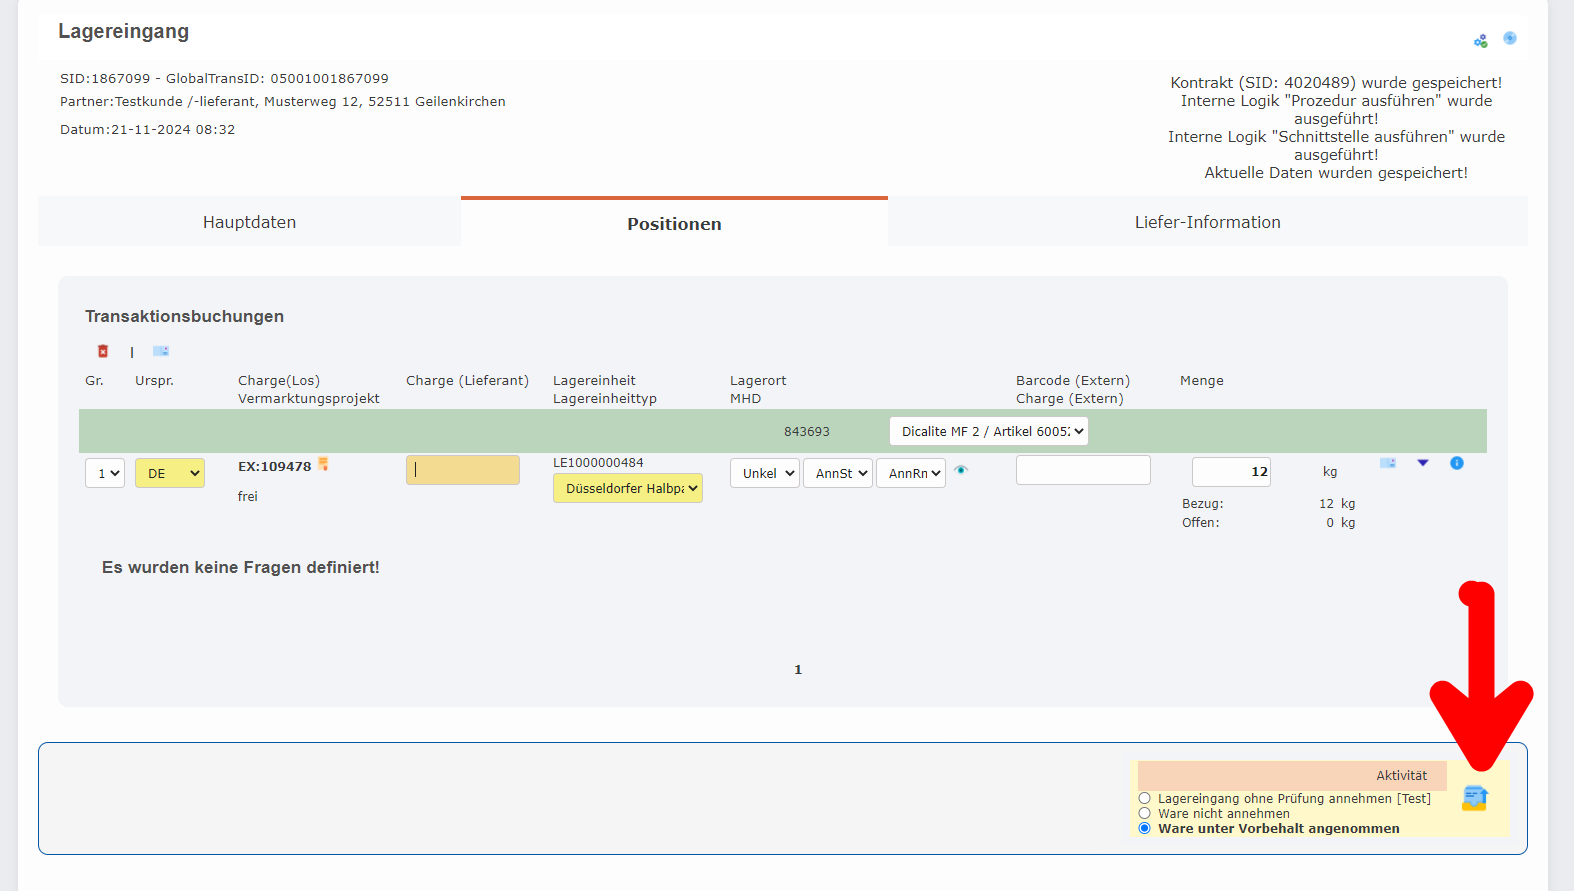Open the Unkel Lagerort dropdown
This screenshot has height=891, width=1574.
click(x=765, y=473)
